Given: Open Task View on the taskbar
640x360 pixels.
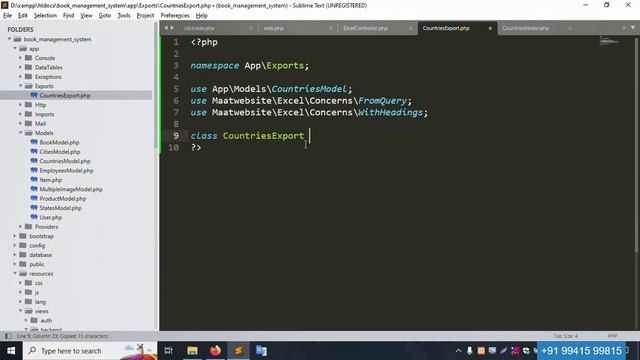Looking at the screenshot, I should point(168,351).
